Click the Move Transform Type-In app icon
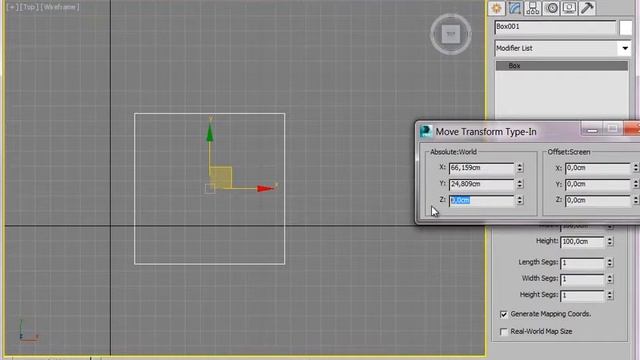640x360 pixels. (426, 131)
